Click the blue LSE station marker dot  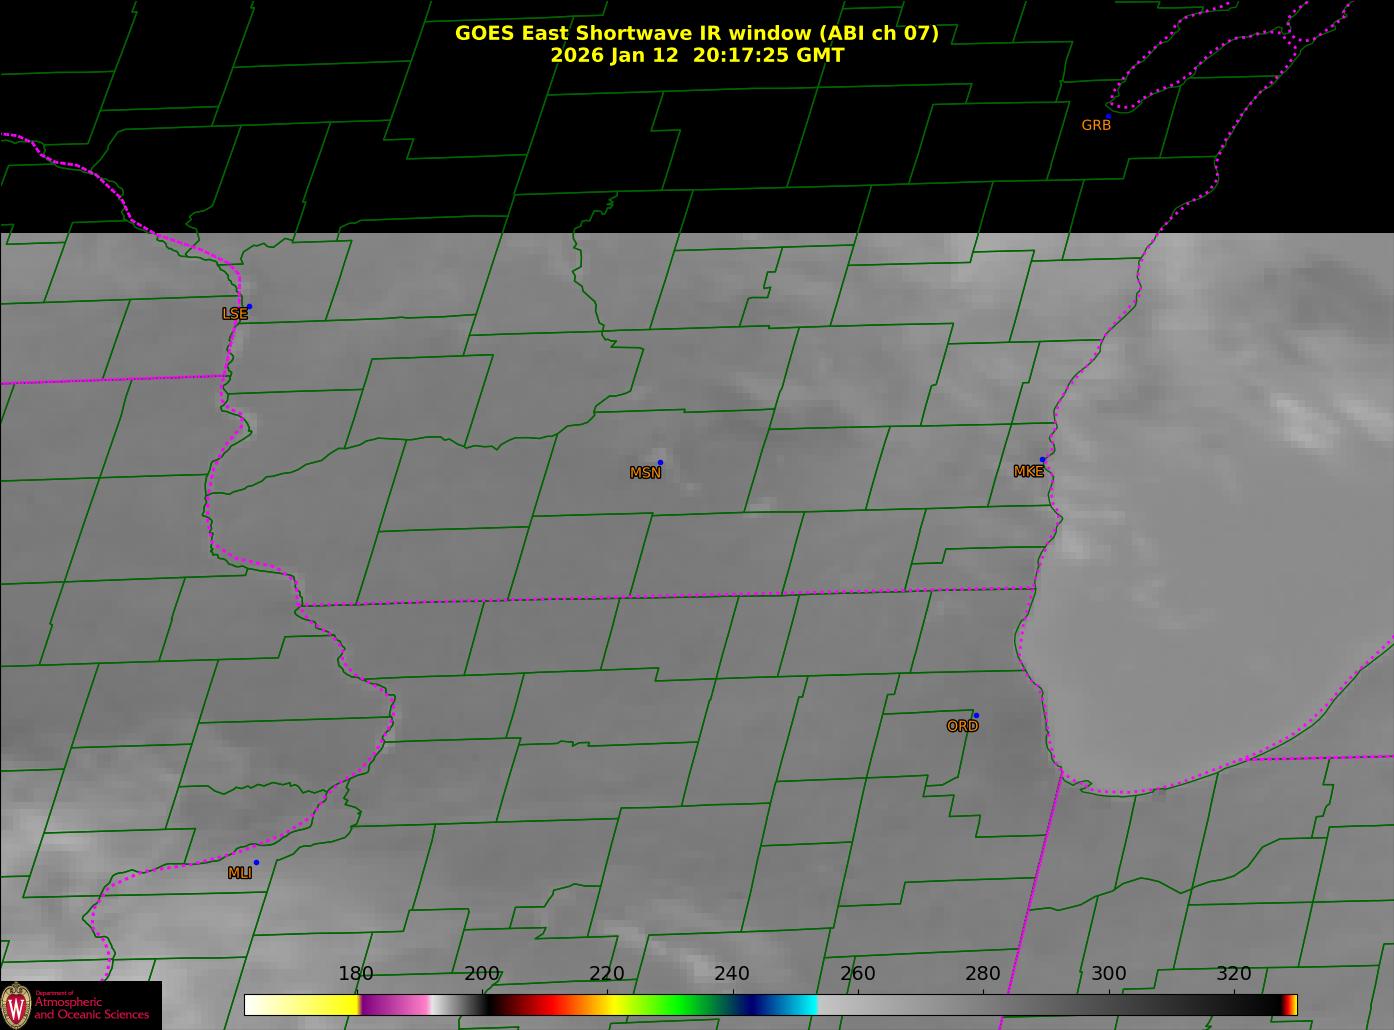click(x=249, y=306)
